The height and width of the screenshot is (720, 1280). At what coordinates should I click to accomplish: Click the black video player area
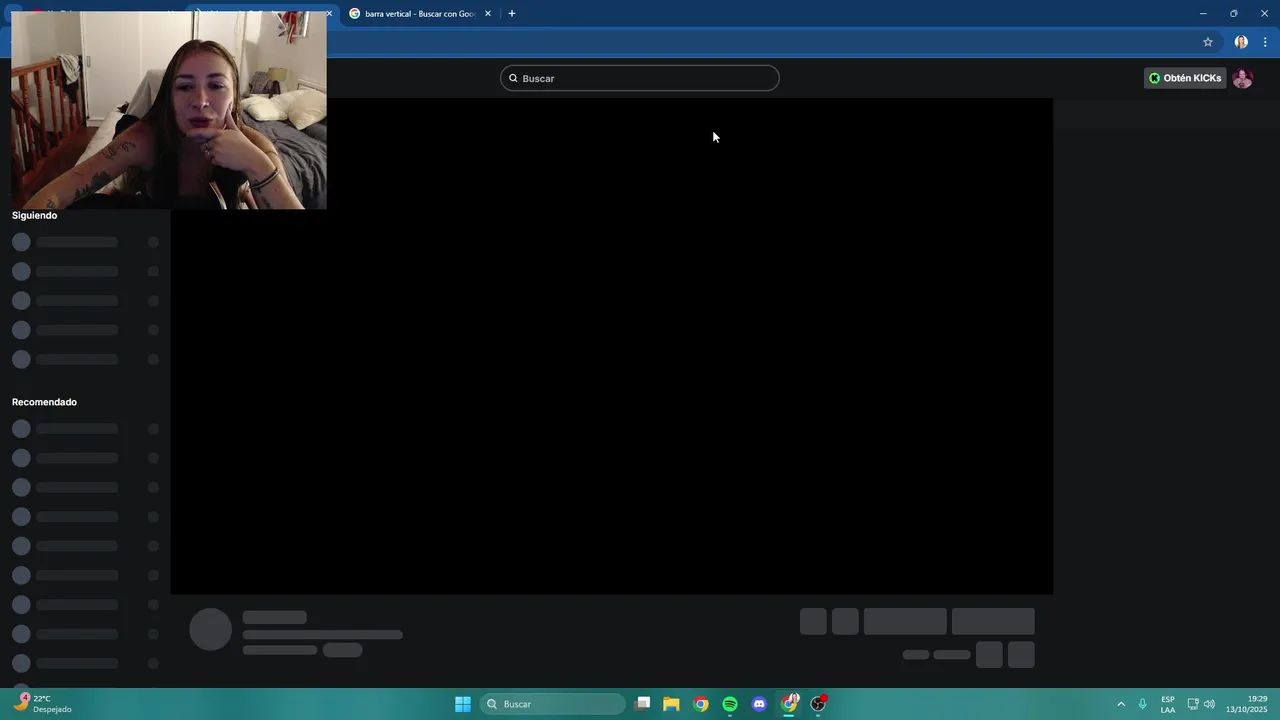(x=611, y=346)
